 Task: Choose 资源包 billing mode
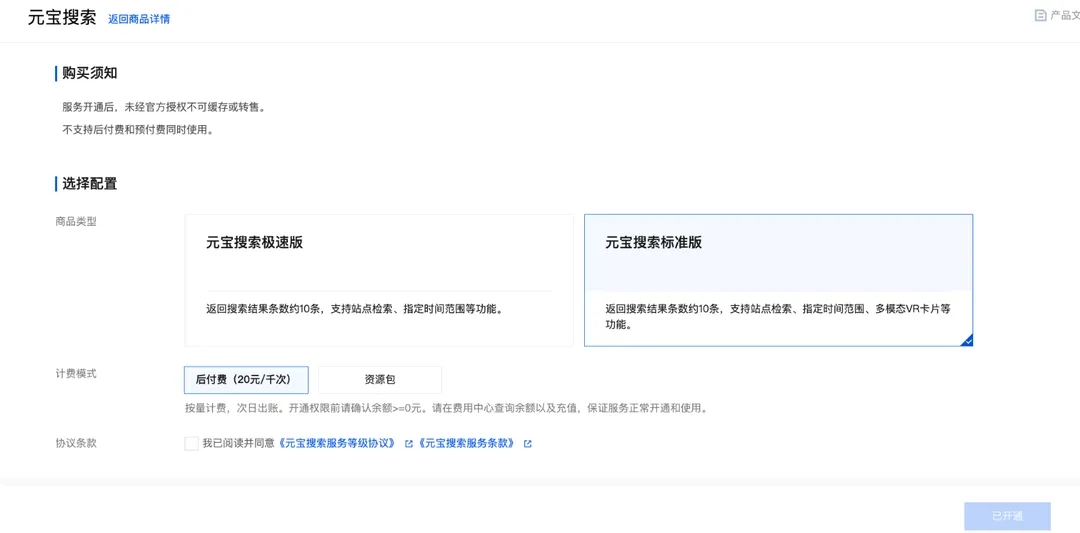[x=380, y=379]
